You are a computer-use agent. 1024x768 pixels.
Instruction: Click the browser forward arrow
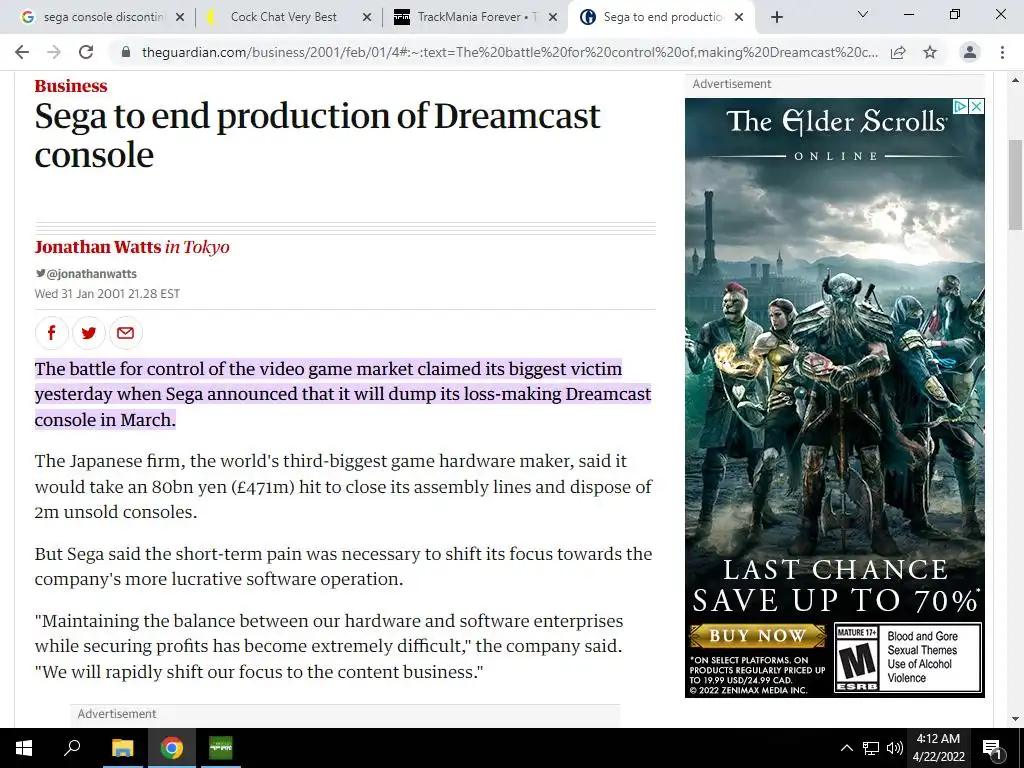click(x=54, y=52)
